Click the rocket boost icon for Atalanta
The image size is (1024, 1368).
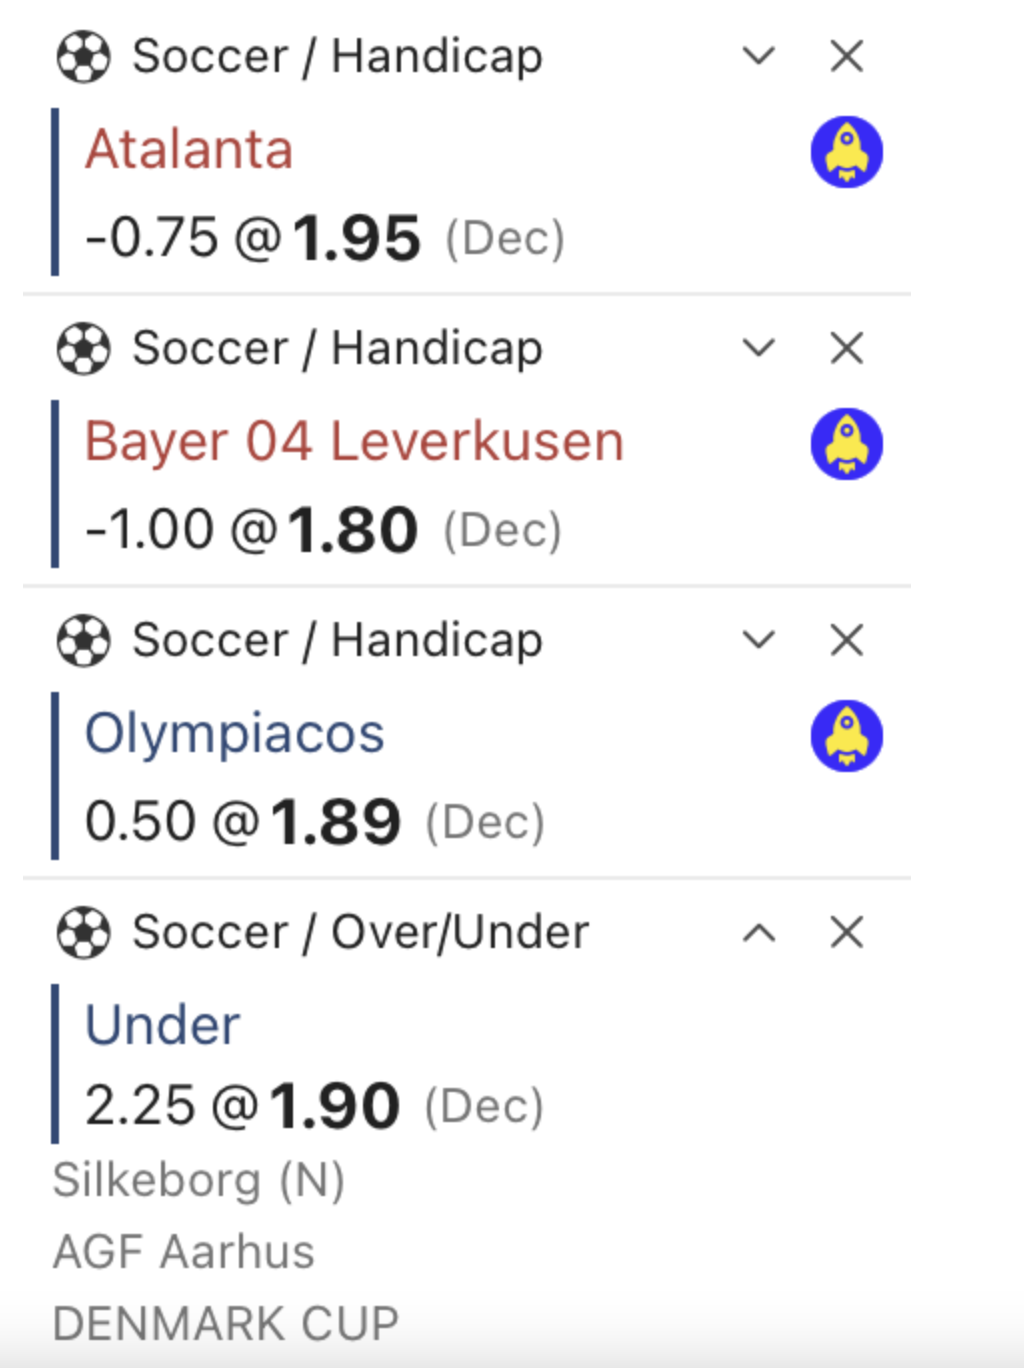tap(846, 151)
